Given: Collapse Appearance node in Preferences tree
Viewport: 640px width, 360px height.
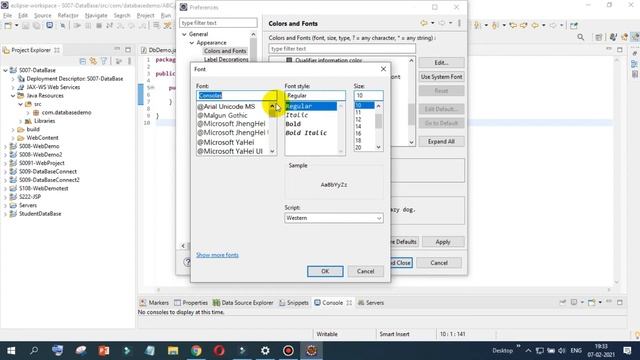Looking at the screenshot, I should point(192,42).
